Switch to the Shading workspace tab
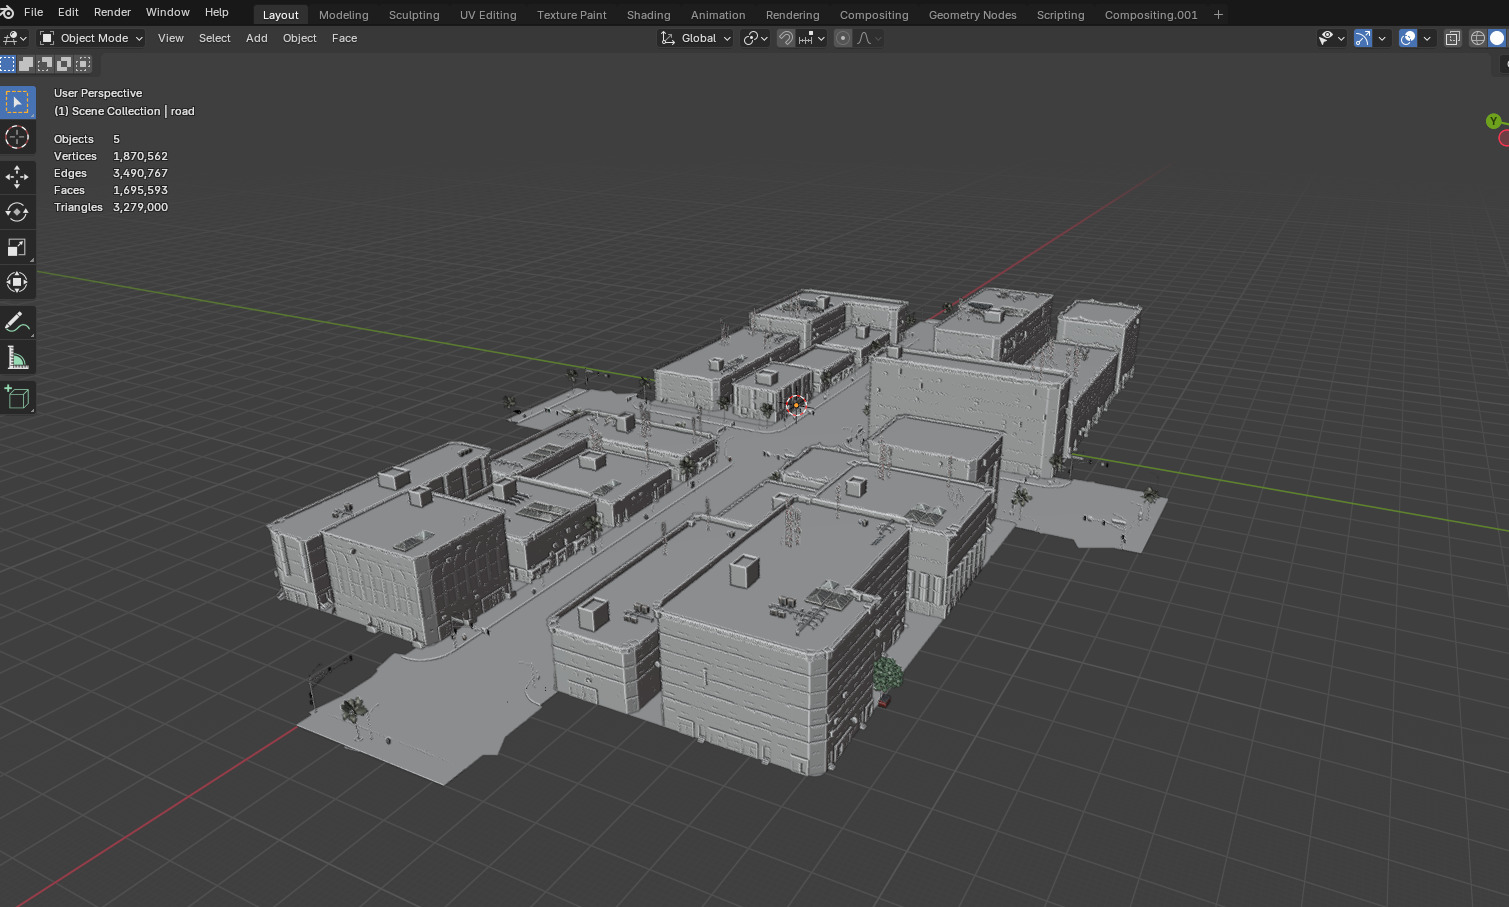This screenshot has width=1509, height=907. [x=648, y=15]
